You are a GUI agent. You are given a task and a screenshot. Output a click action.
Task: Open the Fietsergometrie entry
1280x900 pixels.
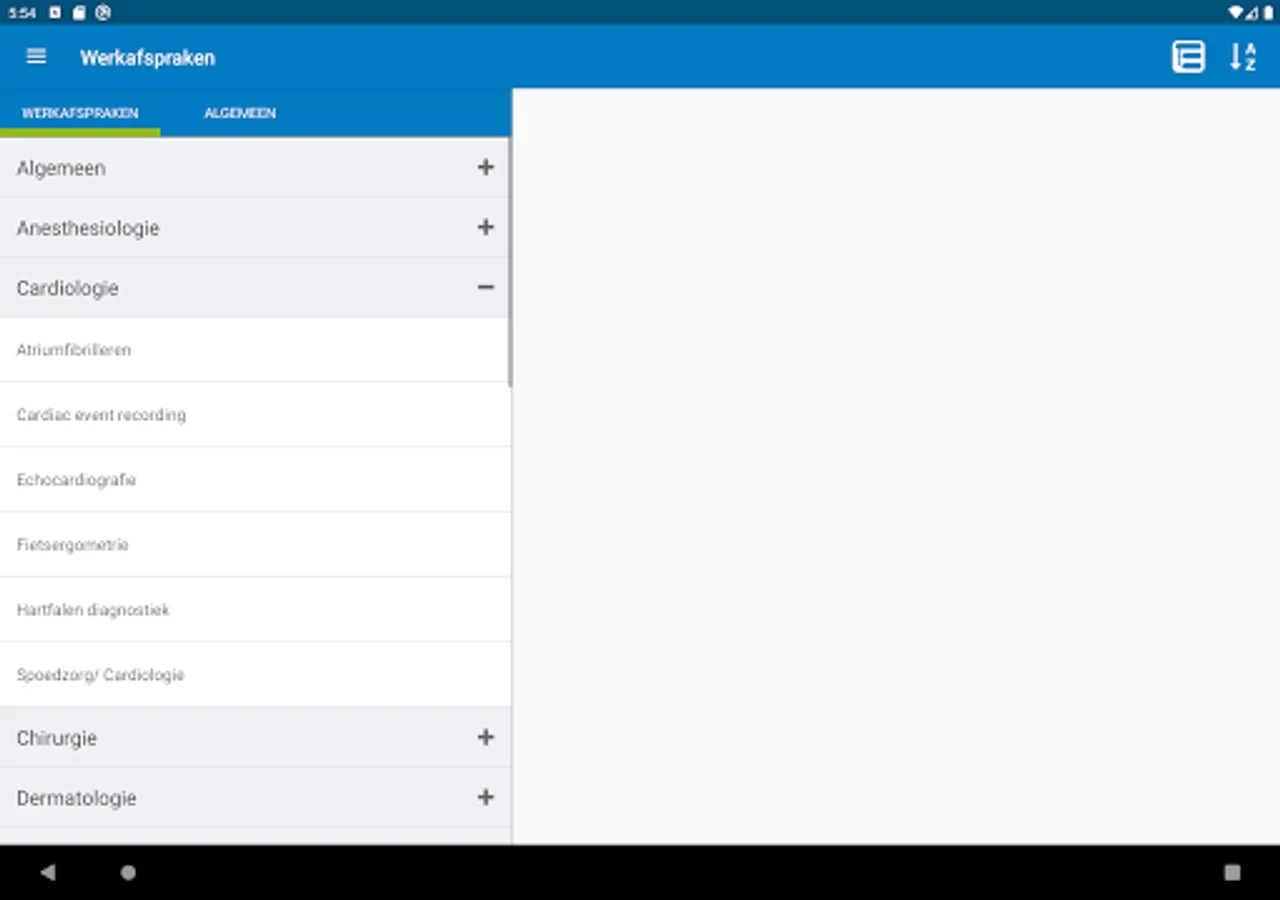coord(255,545)
